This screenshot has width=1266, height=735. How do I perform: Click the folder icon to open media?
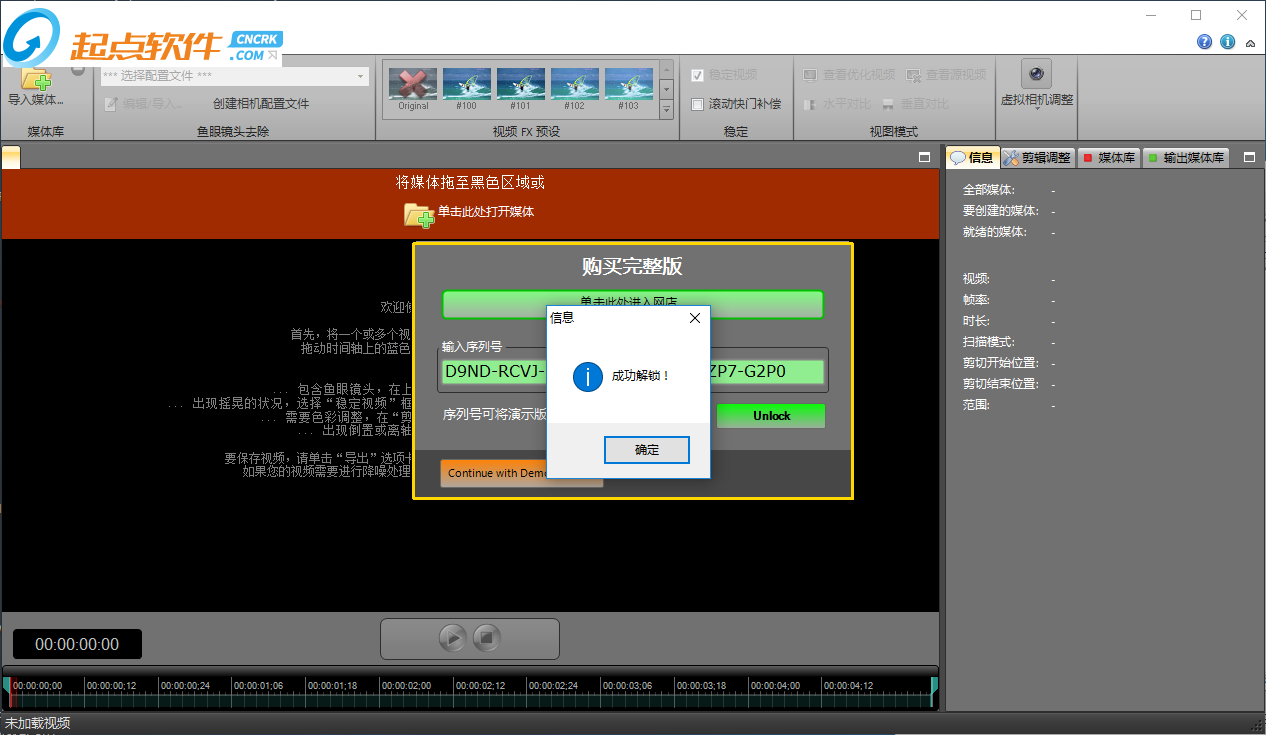[x=418, y=213]
